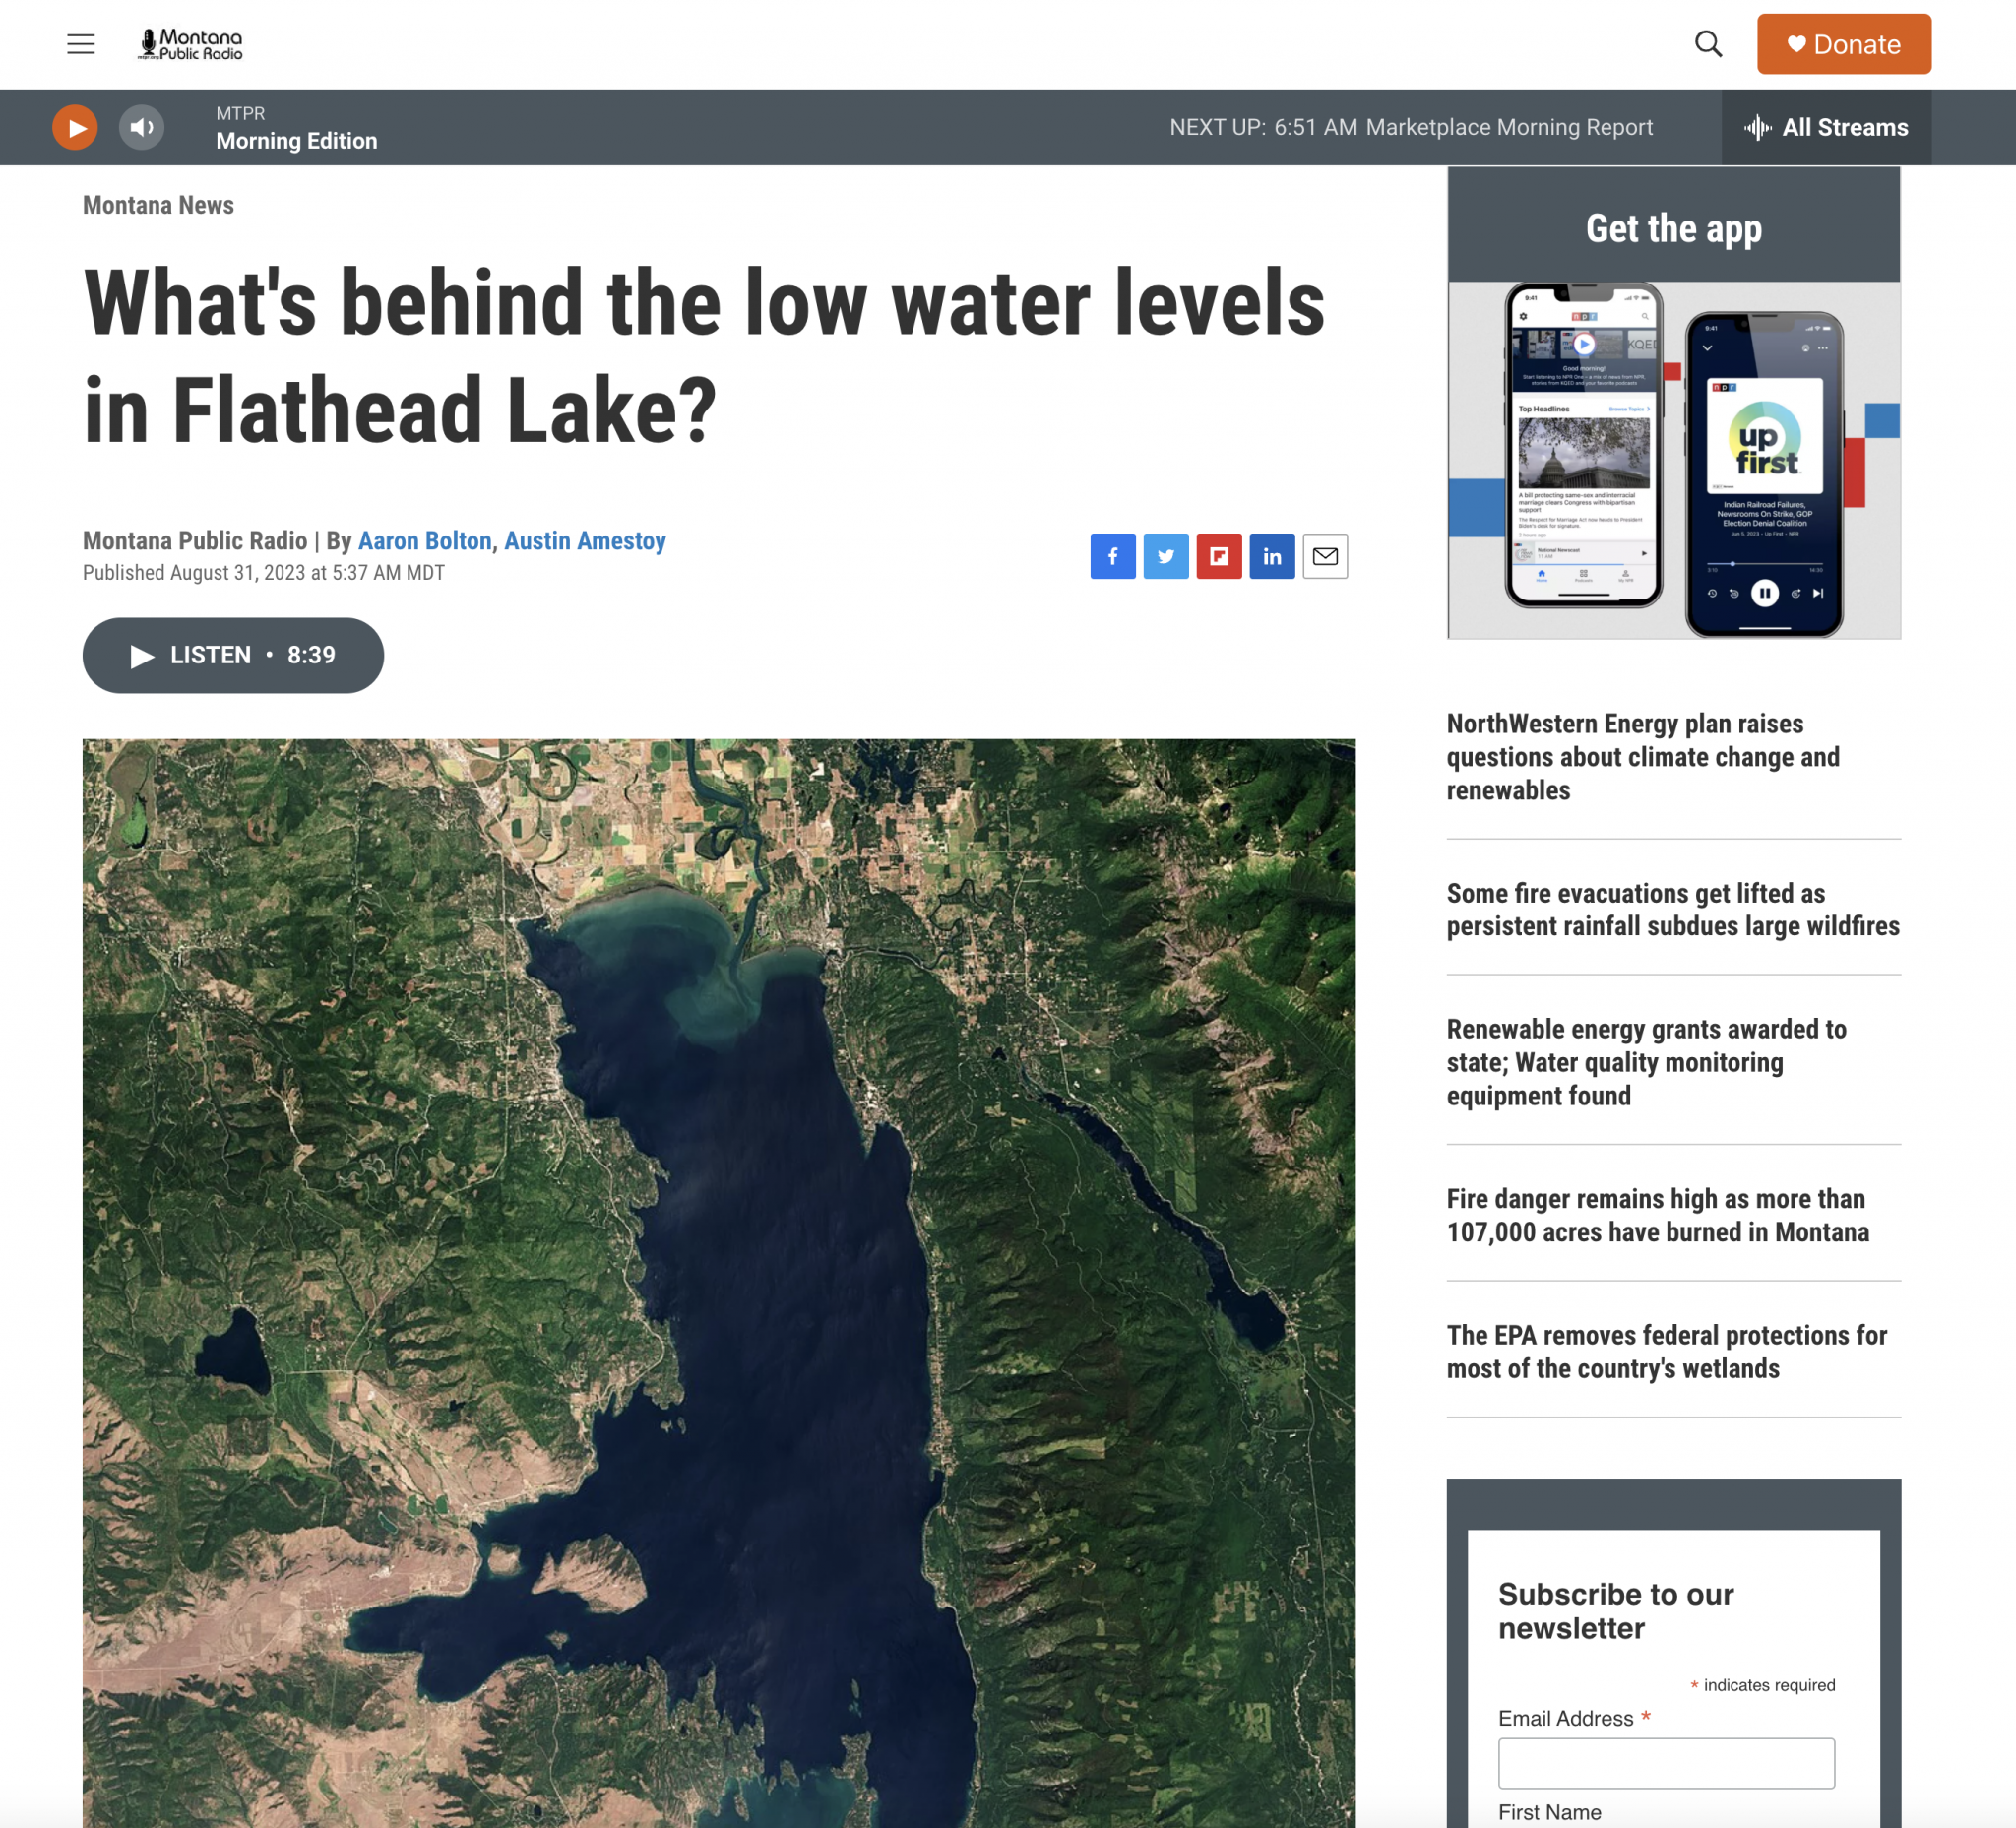Play the MTPR live stream

(x=75, y=127)
